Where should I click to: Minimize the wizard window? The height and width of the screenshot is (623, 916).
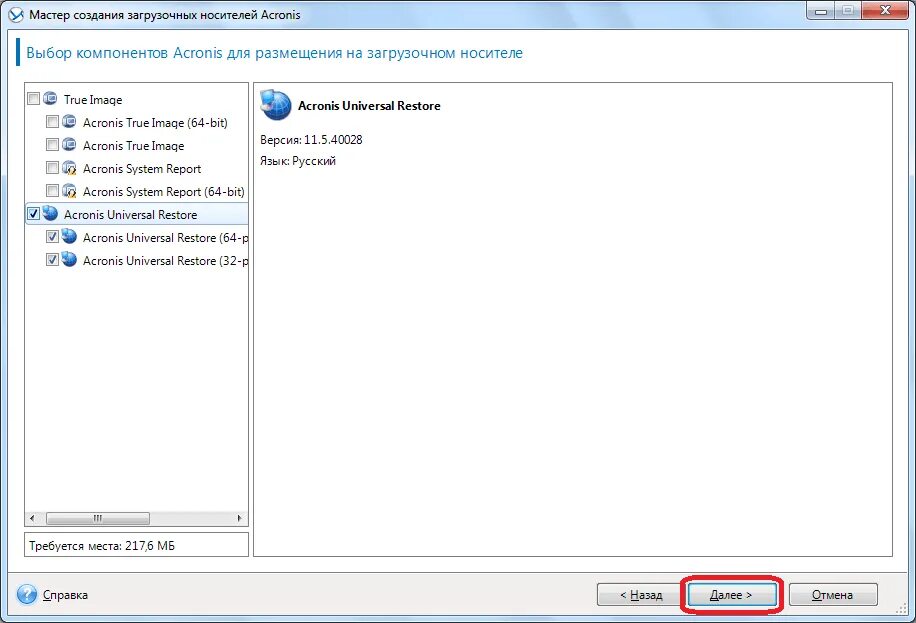pos(821,11)
